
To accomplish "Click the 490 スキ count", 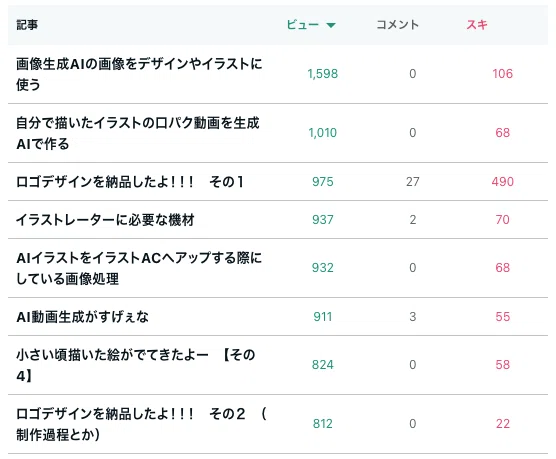I will click(x=502, y=182).
